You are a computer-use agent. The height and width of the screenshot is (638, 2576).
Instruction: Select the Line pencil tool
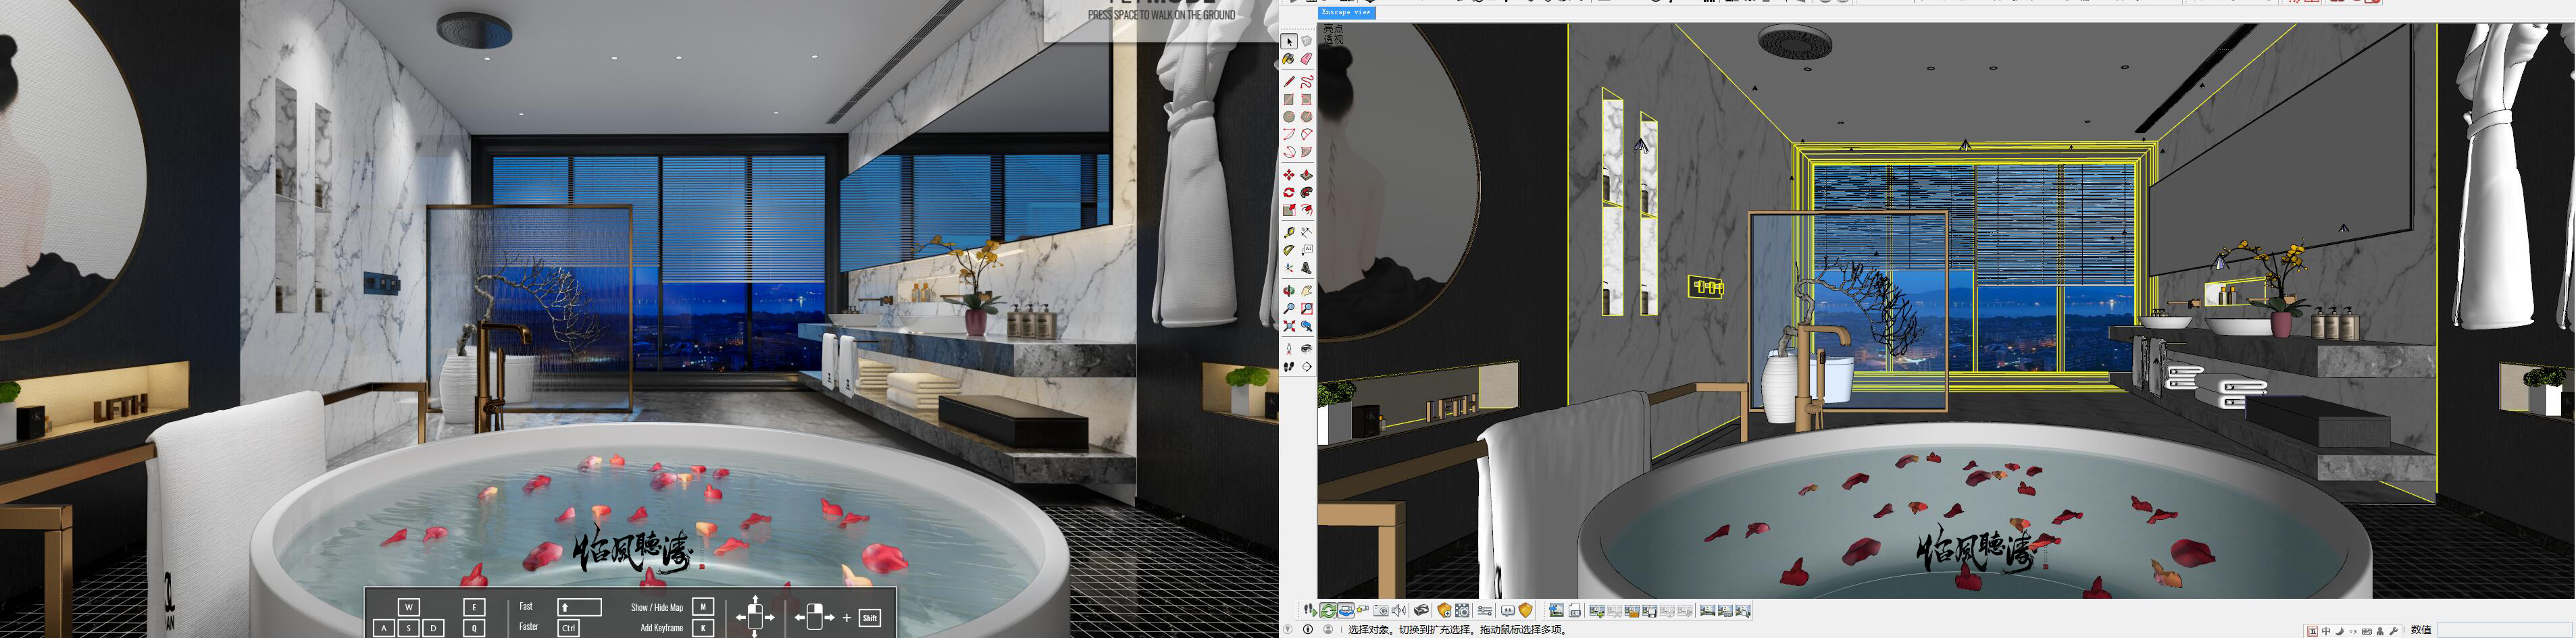[1289, 82]
